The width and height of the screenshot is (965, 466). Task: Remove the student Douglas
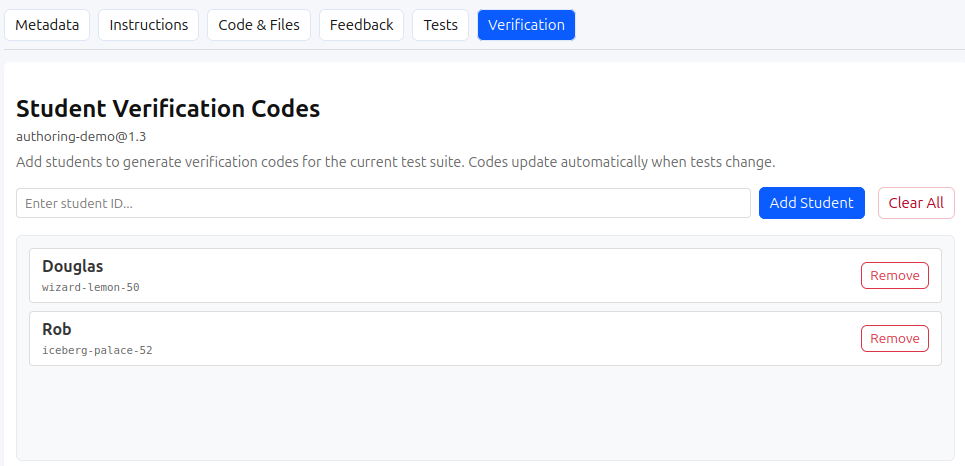point(895,275)
